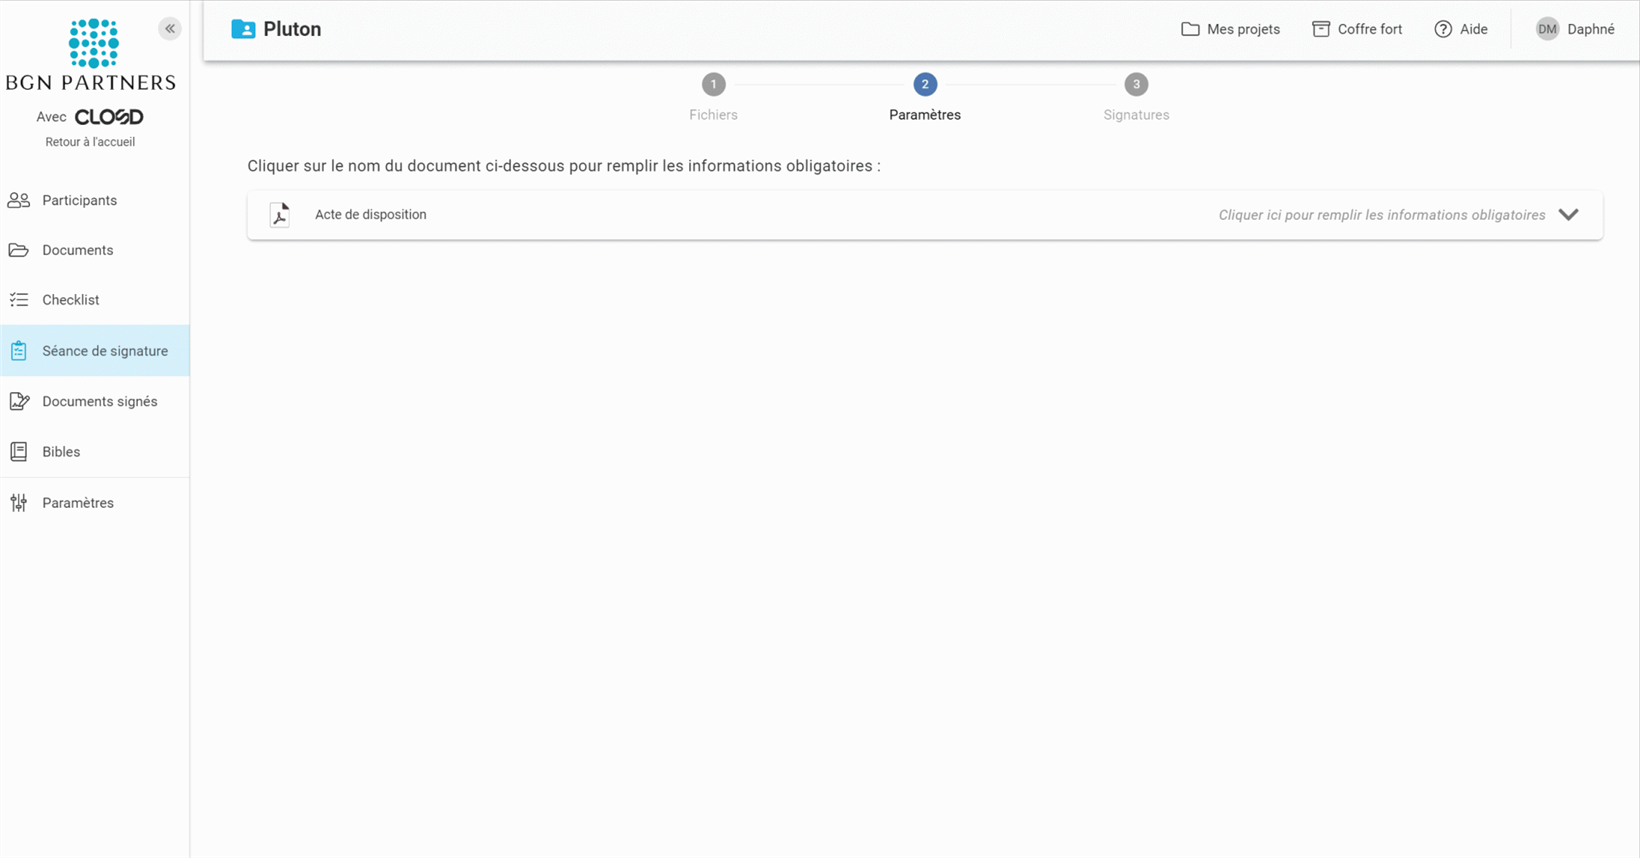Screen dimensions: 1640x858
Task: Click the Bibles book icon
Action: (19, 452)
